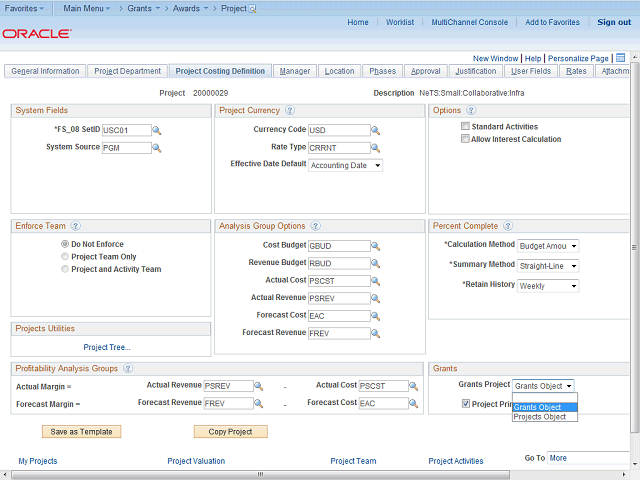Click the Save as Template button
The height and width of the screenshot is (480, 640).
(x=81, y=432)
